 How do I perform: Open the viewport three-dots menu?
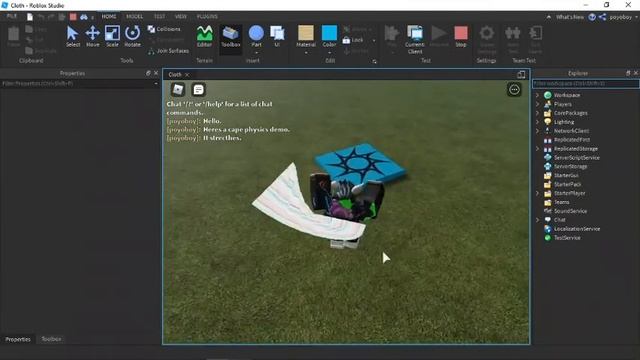click(x=514, y=89)
